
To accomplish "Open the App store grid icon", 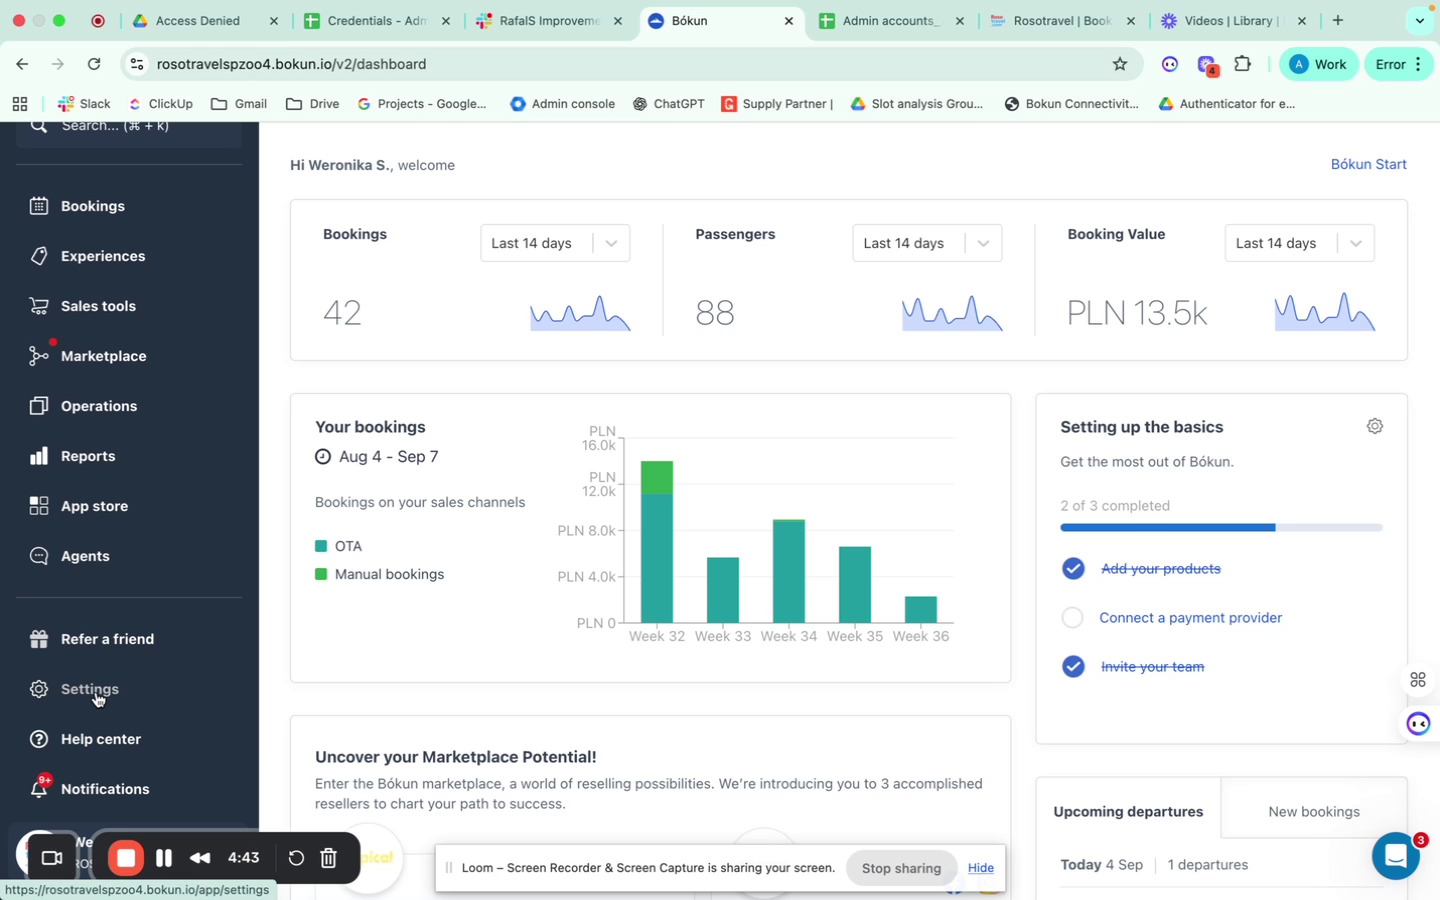I will click(x=39, y=506).
